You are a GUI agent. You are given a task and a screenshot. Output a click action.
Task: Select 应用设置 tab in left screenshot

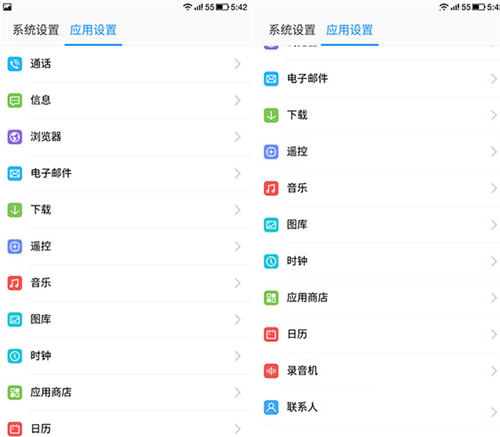(x=93, y=30)
